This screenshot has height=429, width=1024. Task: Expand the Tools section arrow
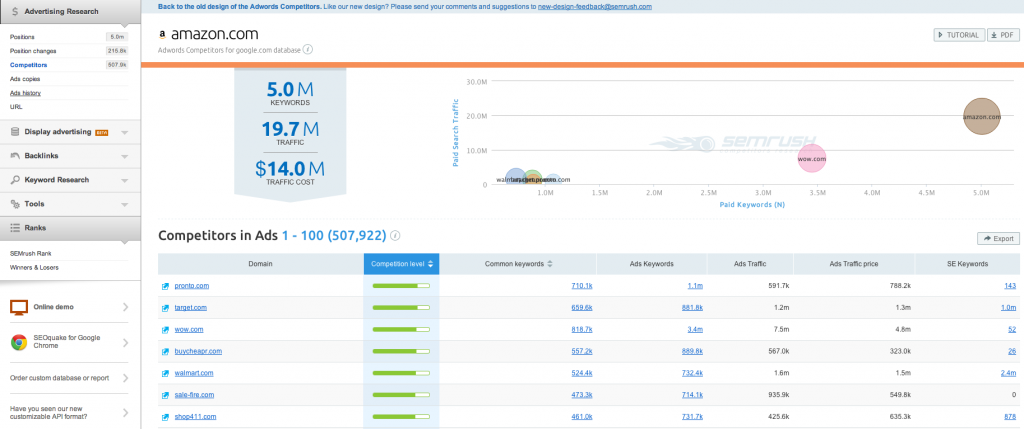(x=125, y=205)
